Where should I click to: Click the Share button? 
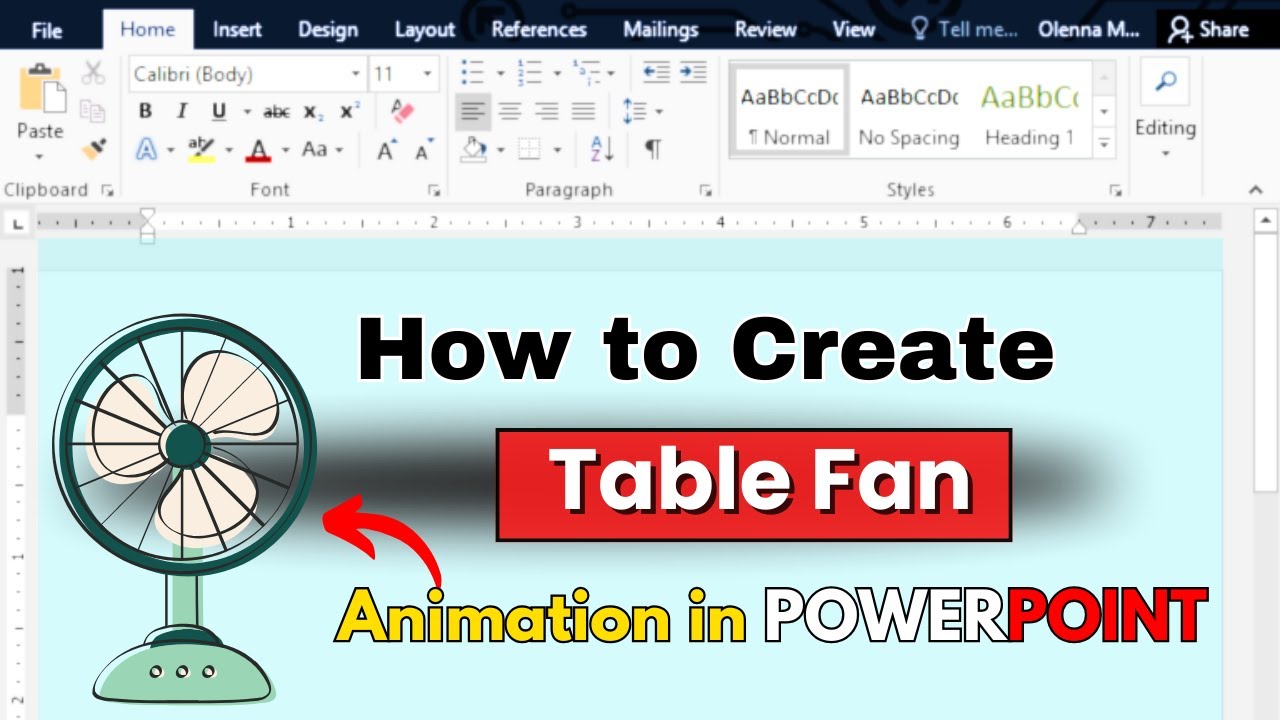click(x=1209, y=30)
